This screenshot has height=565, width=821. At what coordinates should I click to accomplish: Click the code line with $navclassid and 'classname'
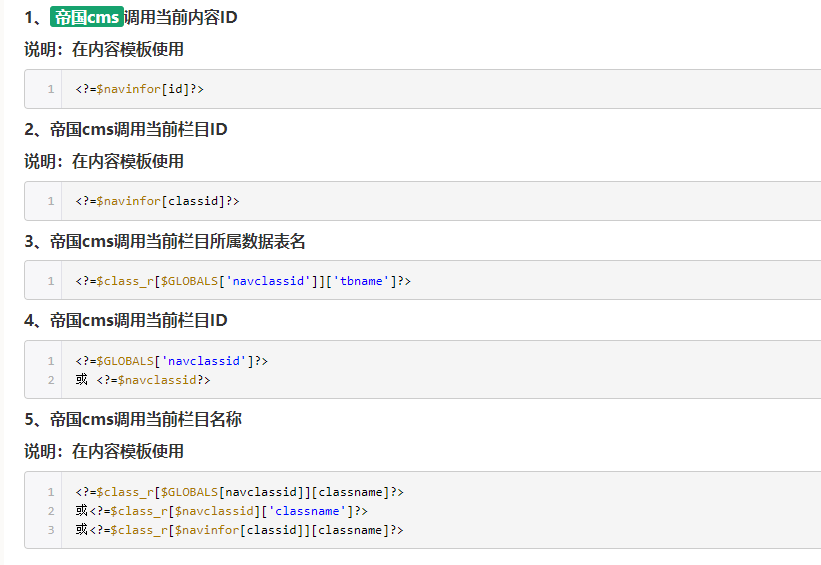(222, 511)
